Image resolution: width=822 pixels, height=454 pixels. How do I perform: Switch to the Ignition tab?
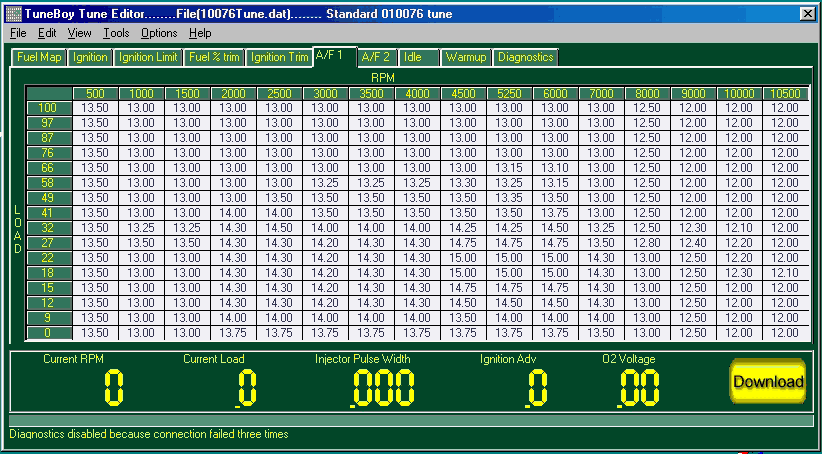[90, 57]
